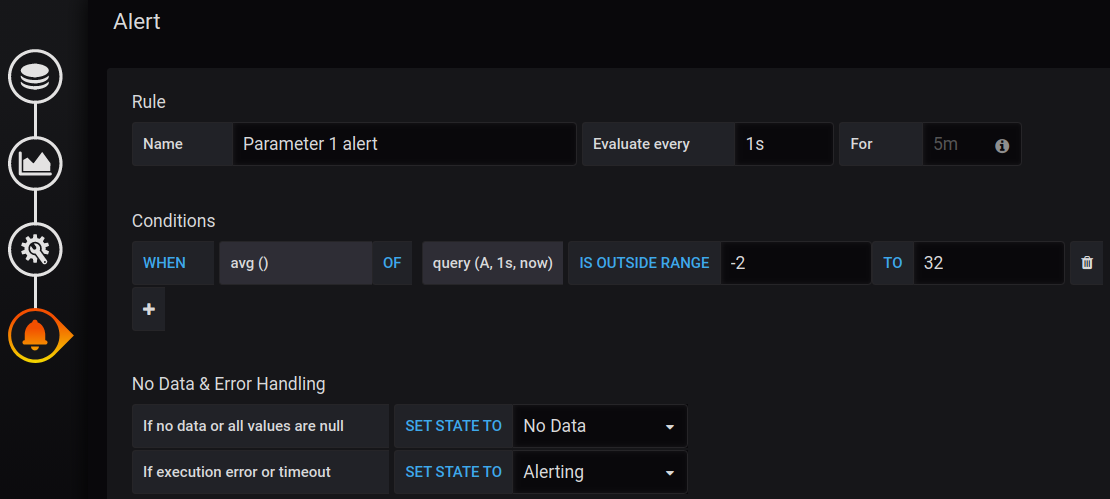Change the avg () reducer function
1110x499 pixels.
pos(296,263)
